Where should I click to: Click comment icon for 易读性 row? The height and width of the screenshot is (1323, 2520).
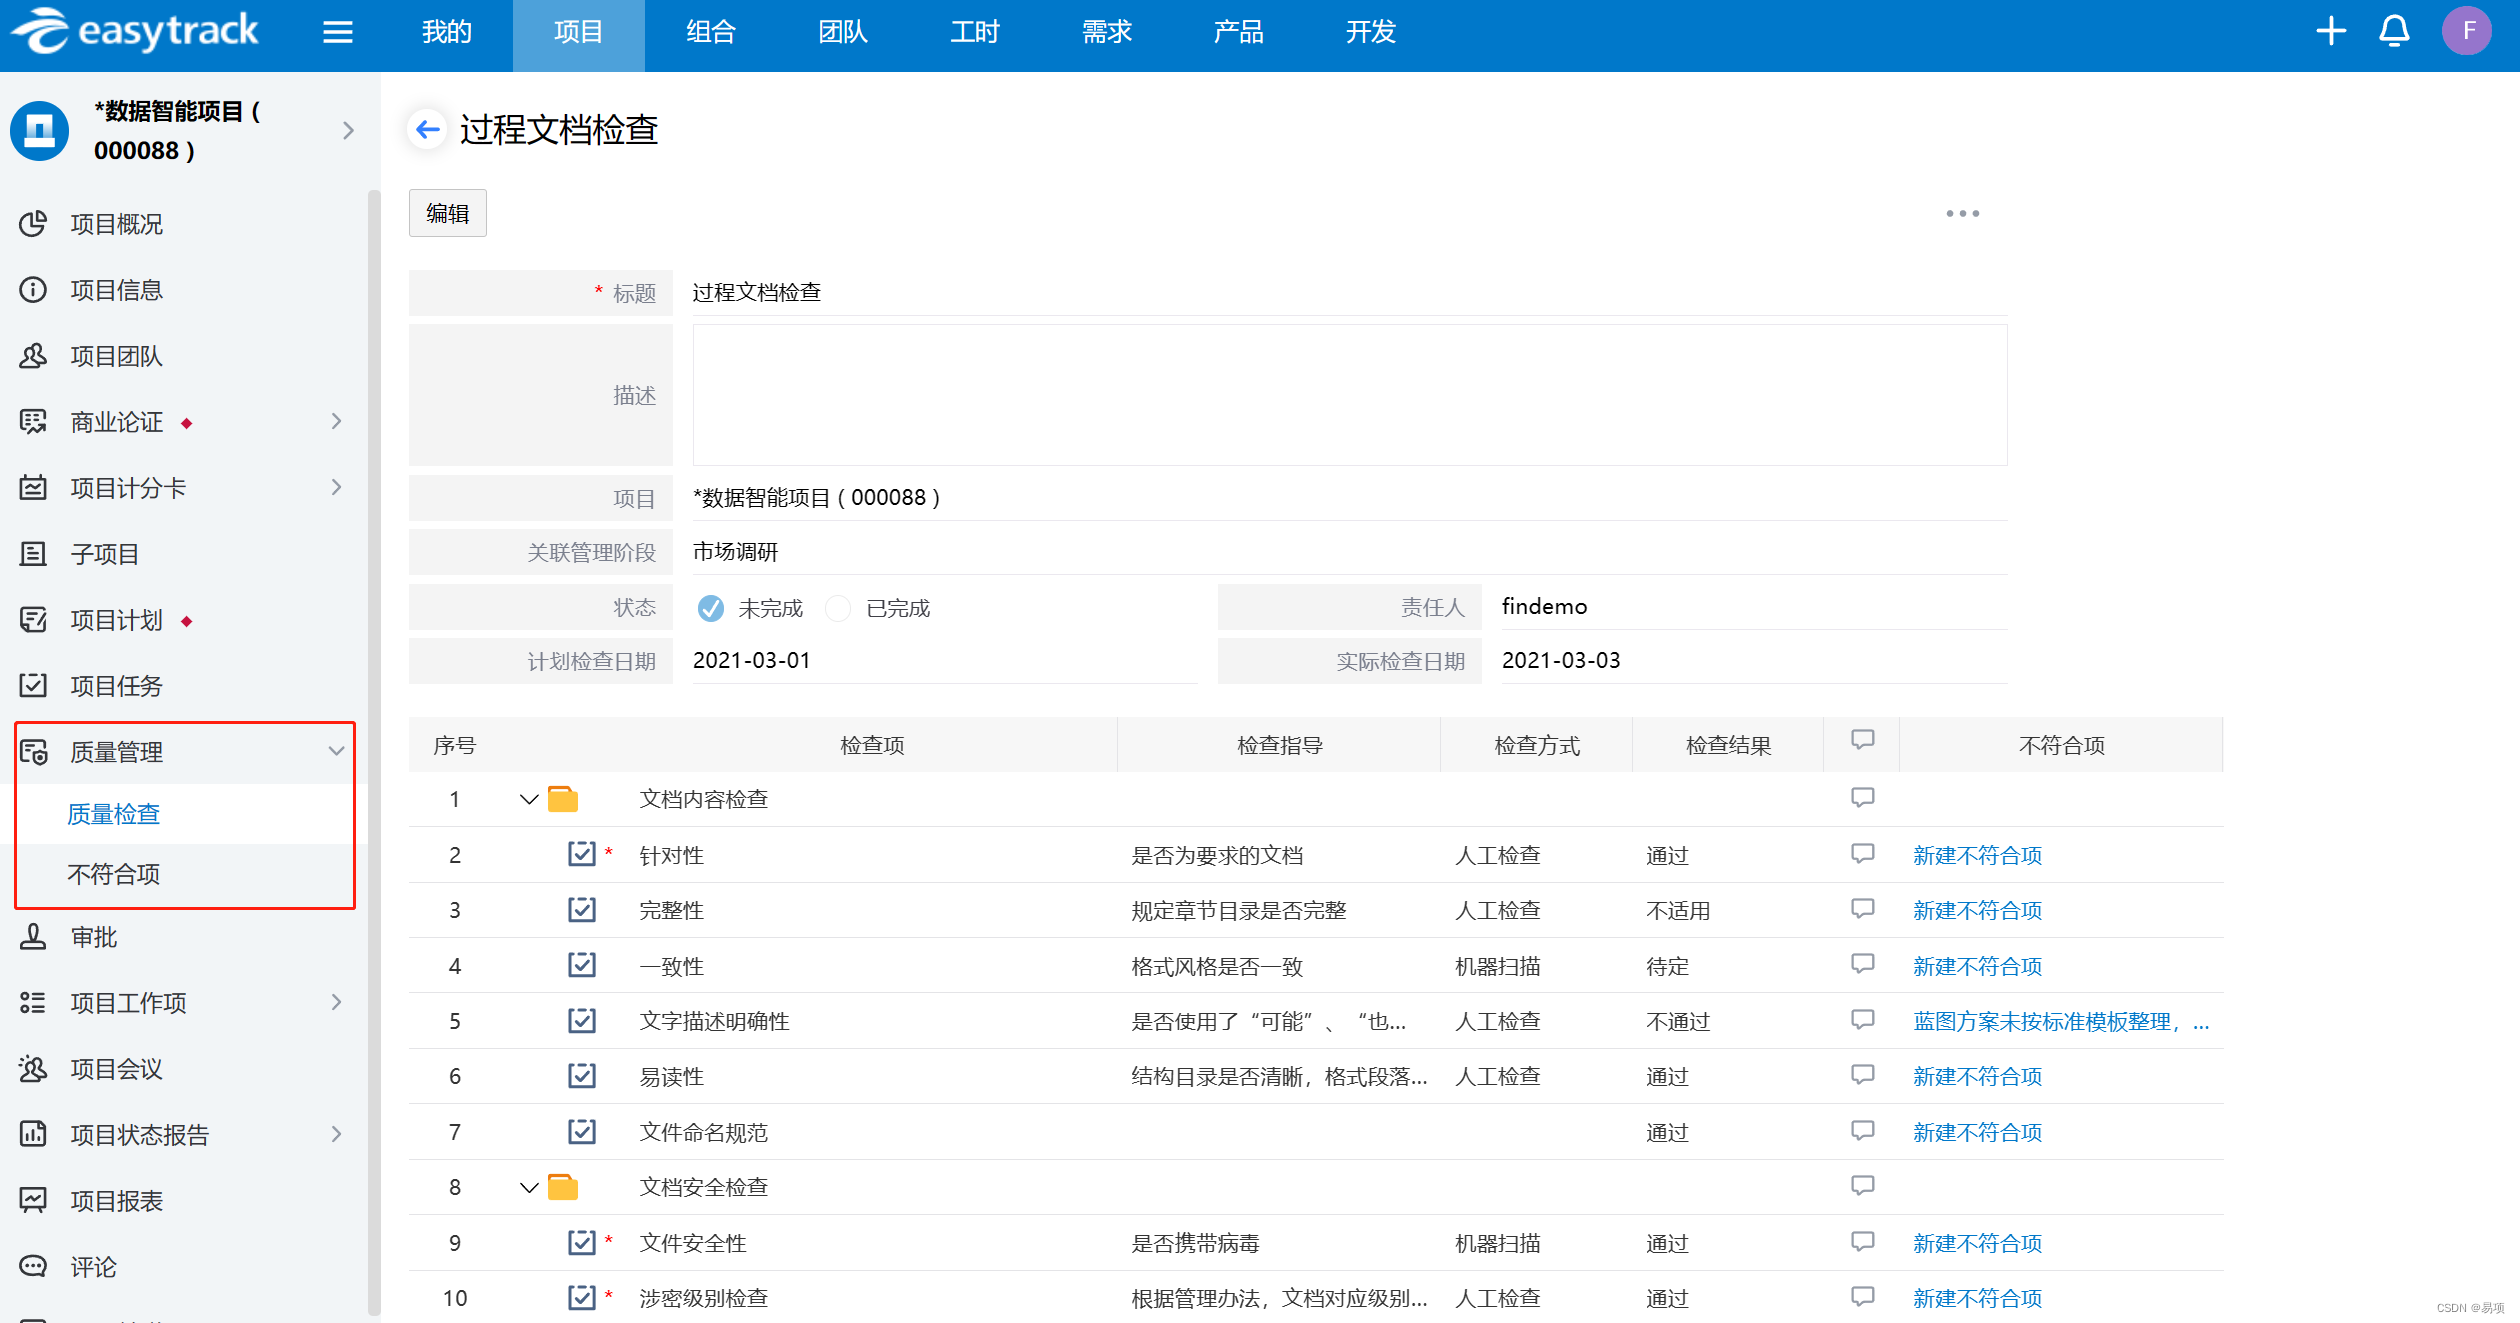click(1862, 1075)
